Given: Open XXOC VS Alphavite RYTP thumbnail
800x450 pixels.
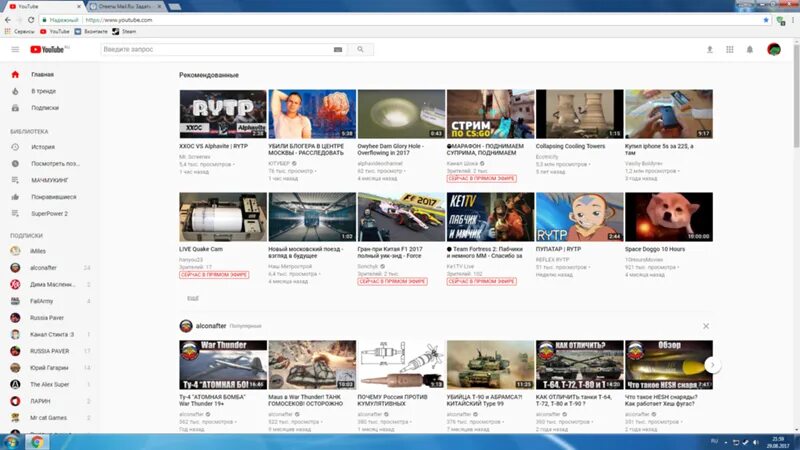Looking at the screenshot, I should point(223,114).
